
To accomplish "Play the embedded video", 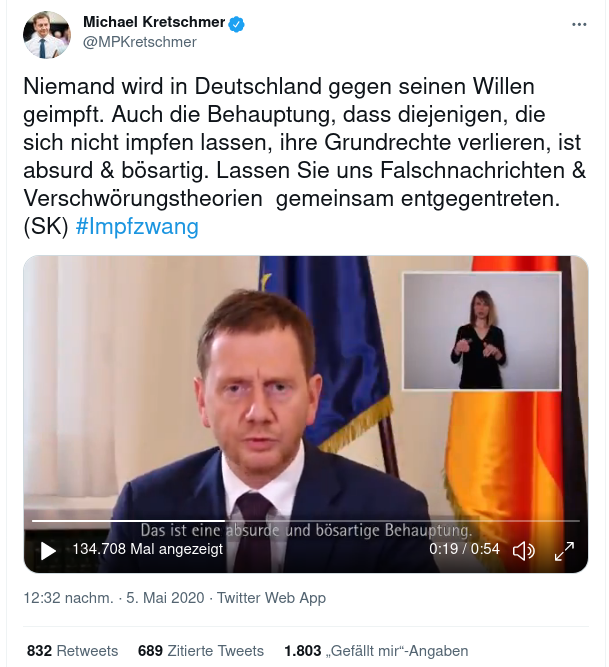I will coord(48,551).
